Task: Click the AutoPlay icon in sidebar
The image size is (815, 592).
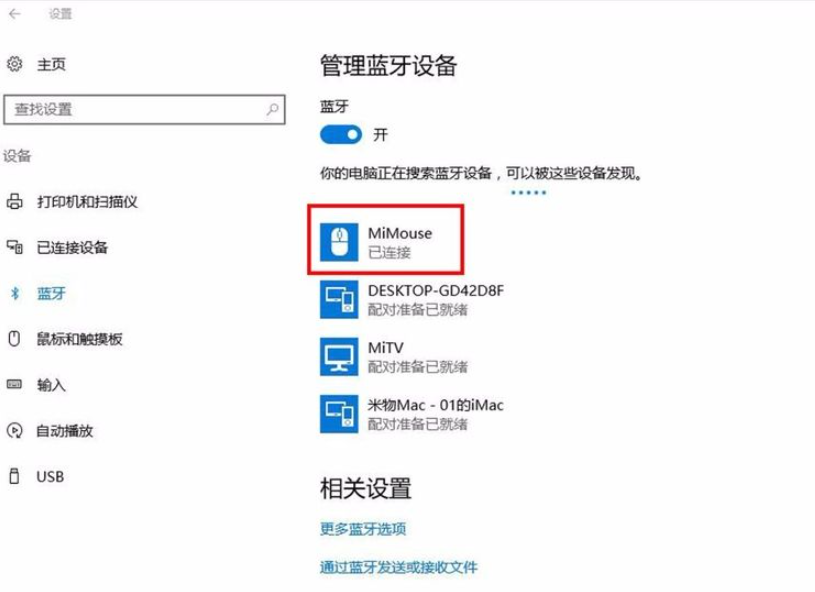Action: click(15, 431)
